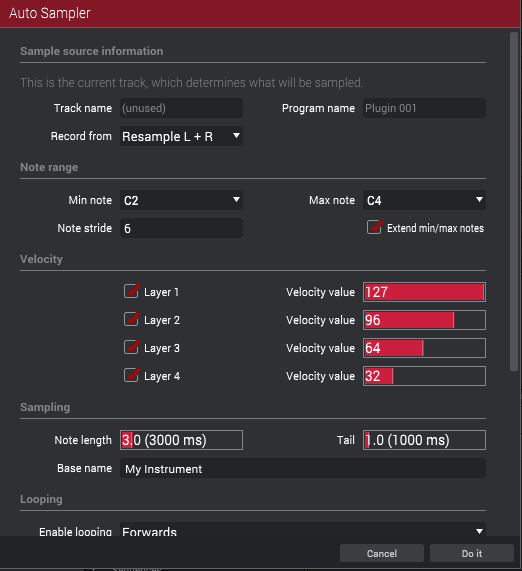Open the Max note dropdown showing C4
Screen dimensions: 522x571
424,200
